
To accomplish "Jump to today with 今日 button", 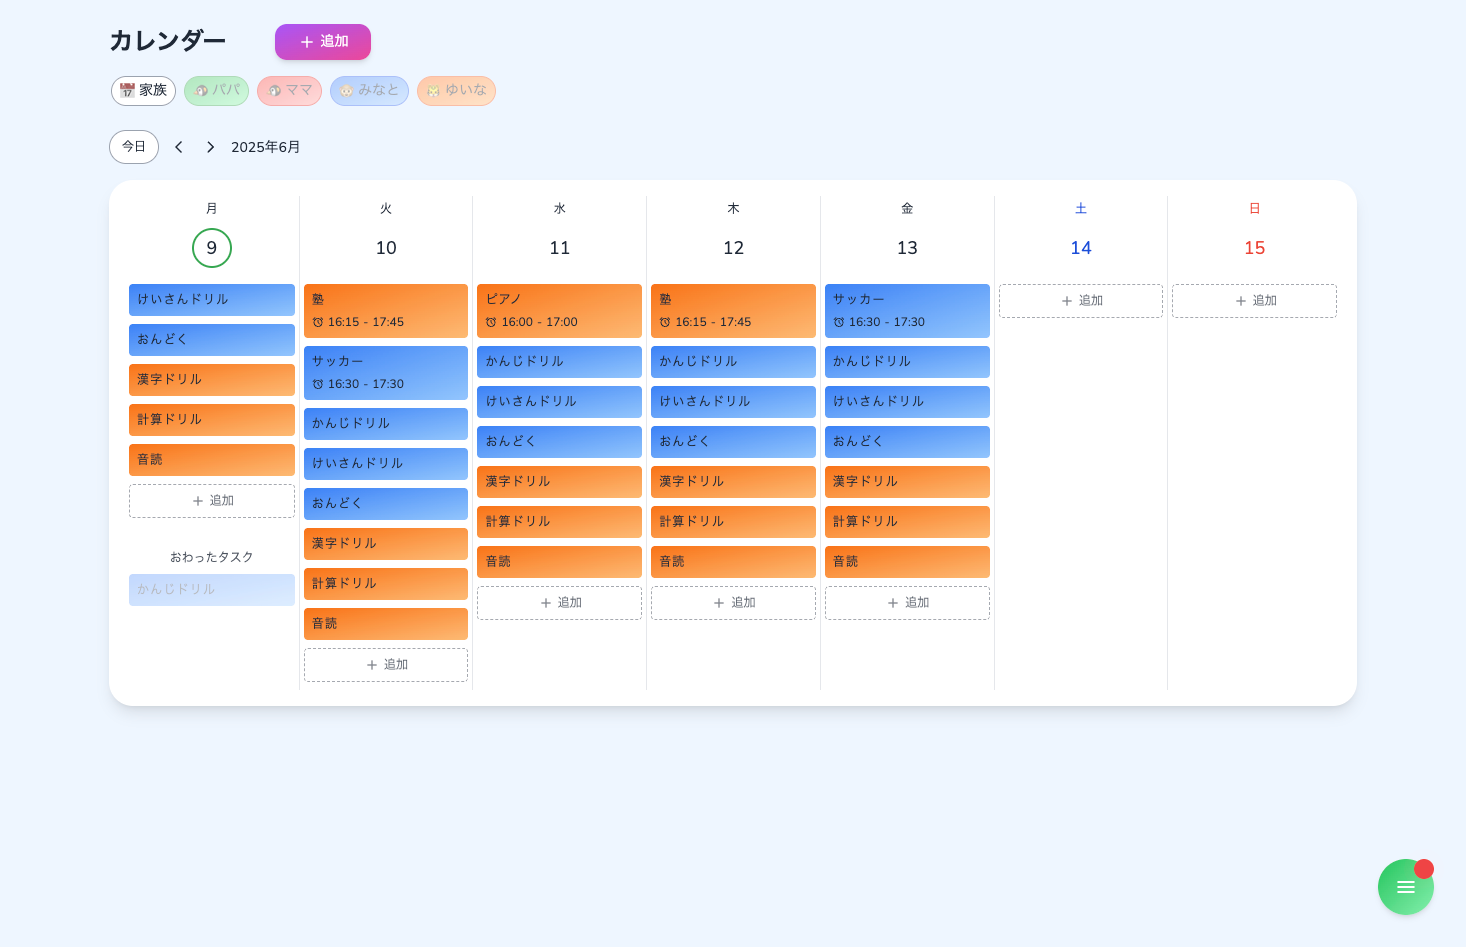I will pyautogui.click(x=134, y=147).
